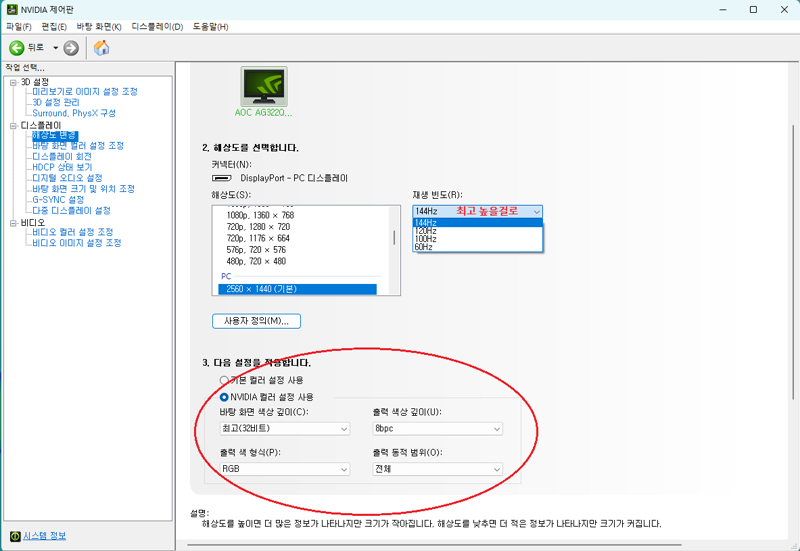Click the green Back arrow icon
The height and width of the screenshot is (551, 800).
(16, 48)
